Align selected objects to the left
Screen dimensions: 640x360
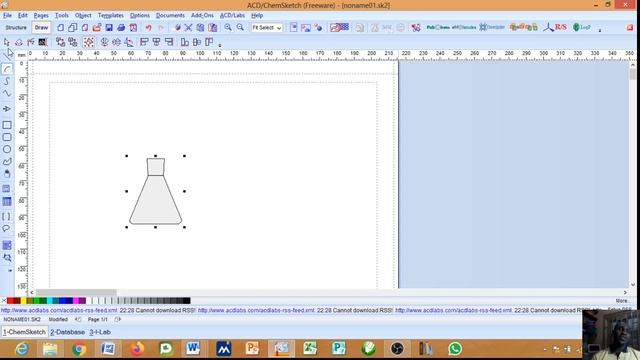point(144,42)
